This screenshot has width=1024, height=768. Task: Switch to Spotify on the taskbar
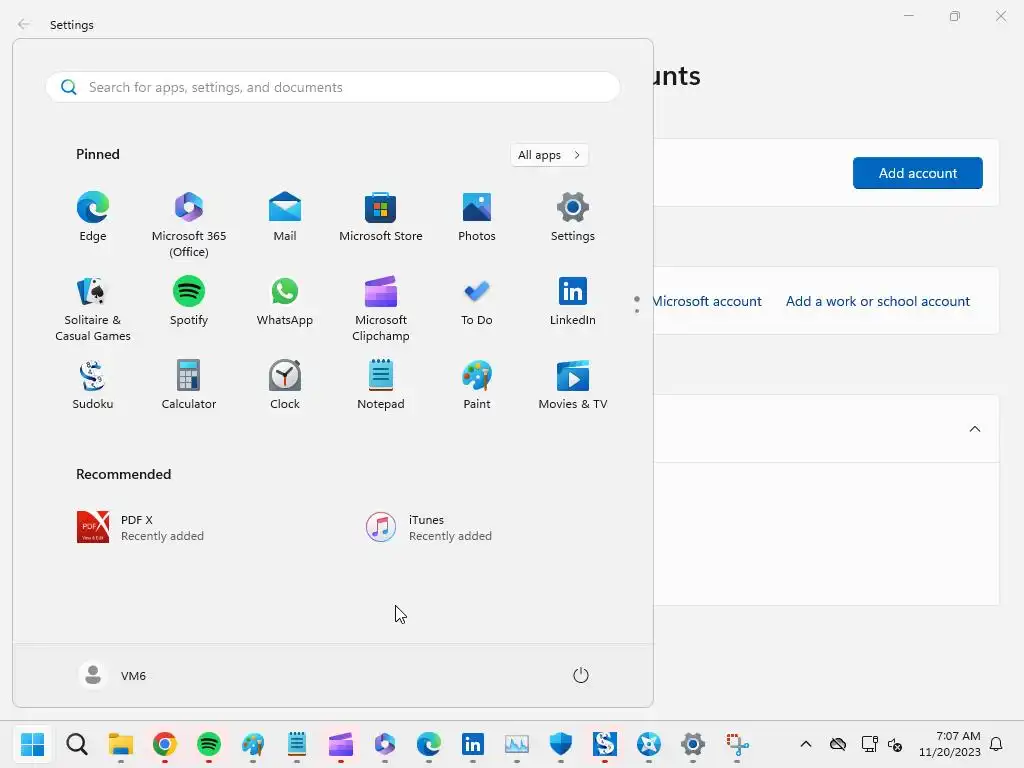pos(208,744)
